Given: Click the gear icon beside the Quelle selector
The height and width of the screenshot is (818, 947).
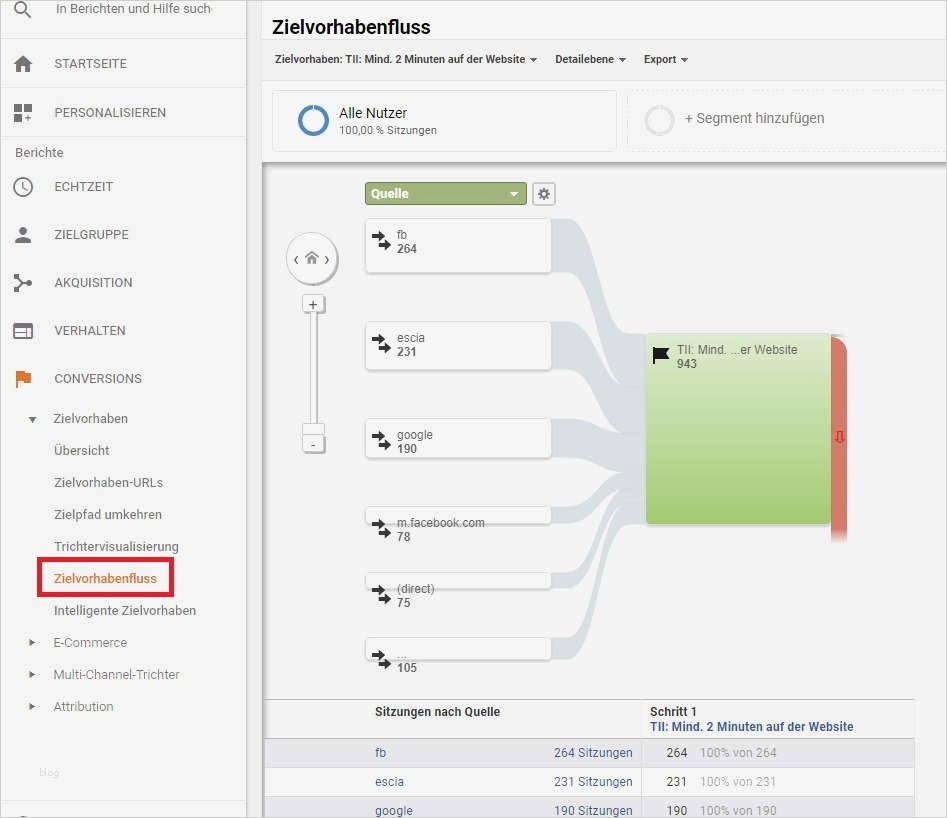Looking at the screenshot, I should pyautogui.click(x=543, y=193).
